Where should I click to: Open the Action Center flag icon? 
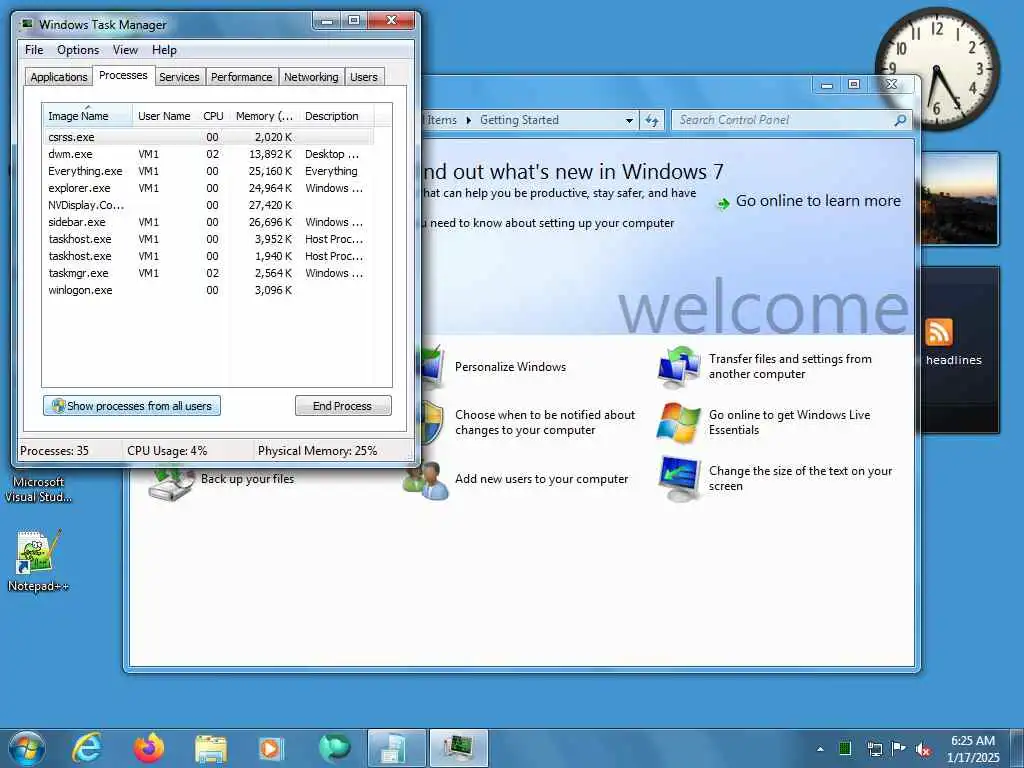(898, 748)
